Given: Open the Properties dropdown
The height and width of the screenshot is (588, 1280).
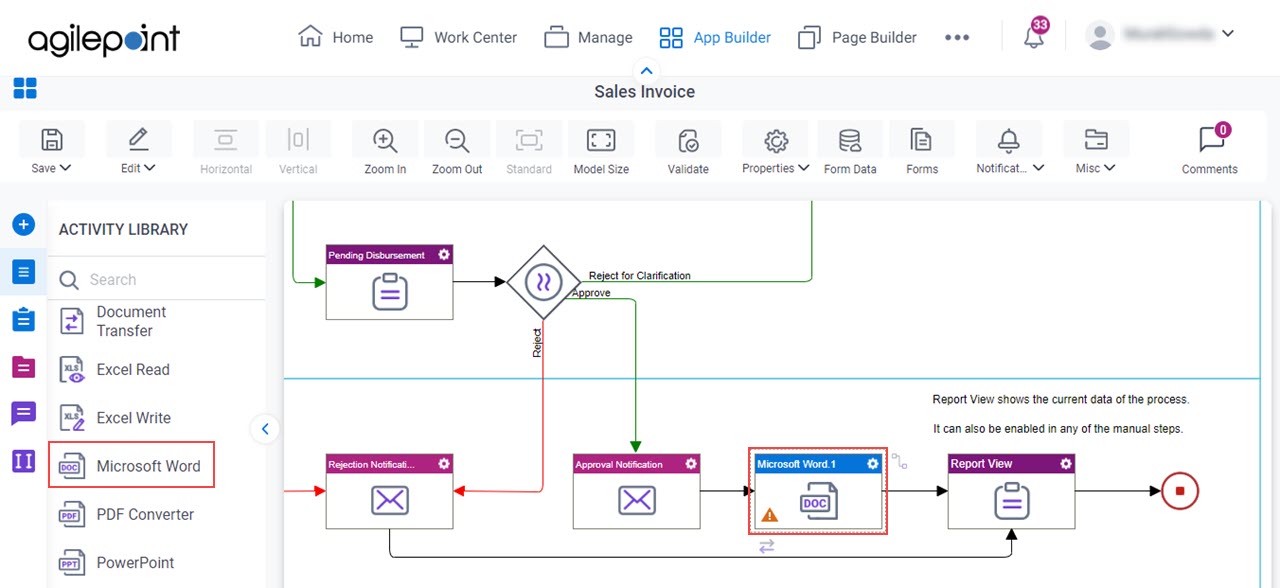Looking at the screenshot, I should coord(776,149).
